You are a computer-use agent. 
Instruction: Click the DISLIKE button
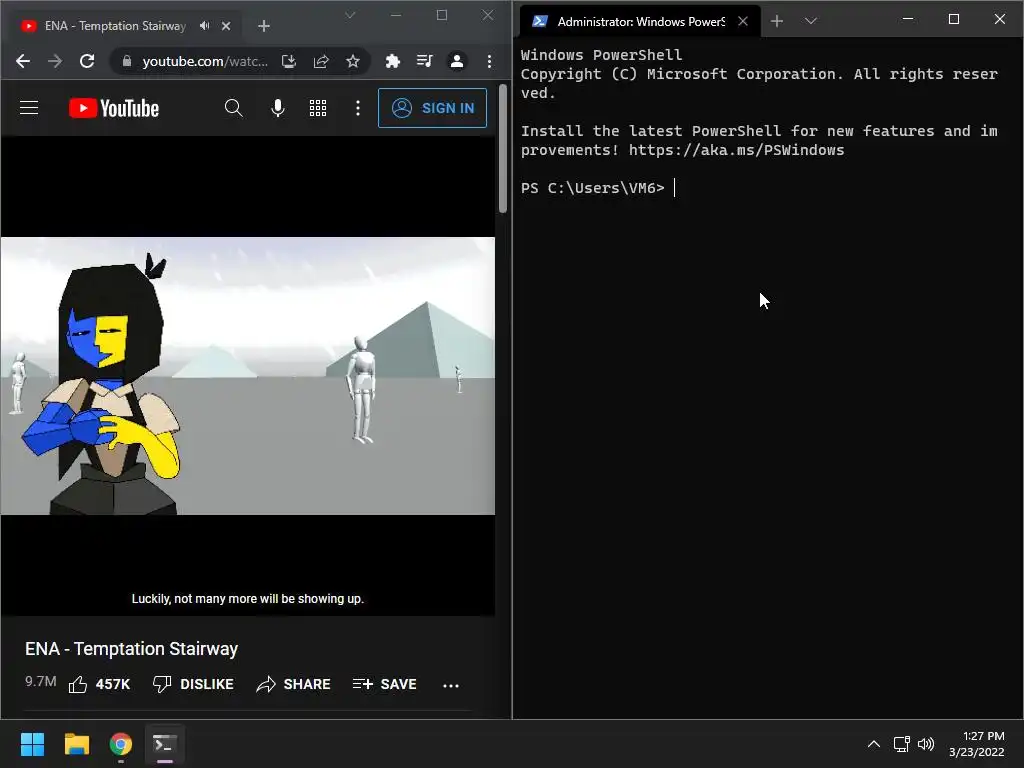(x=193, y=684)
